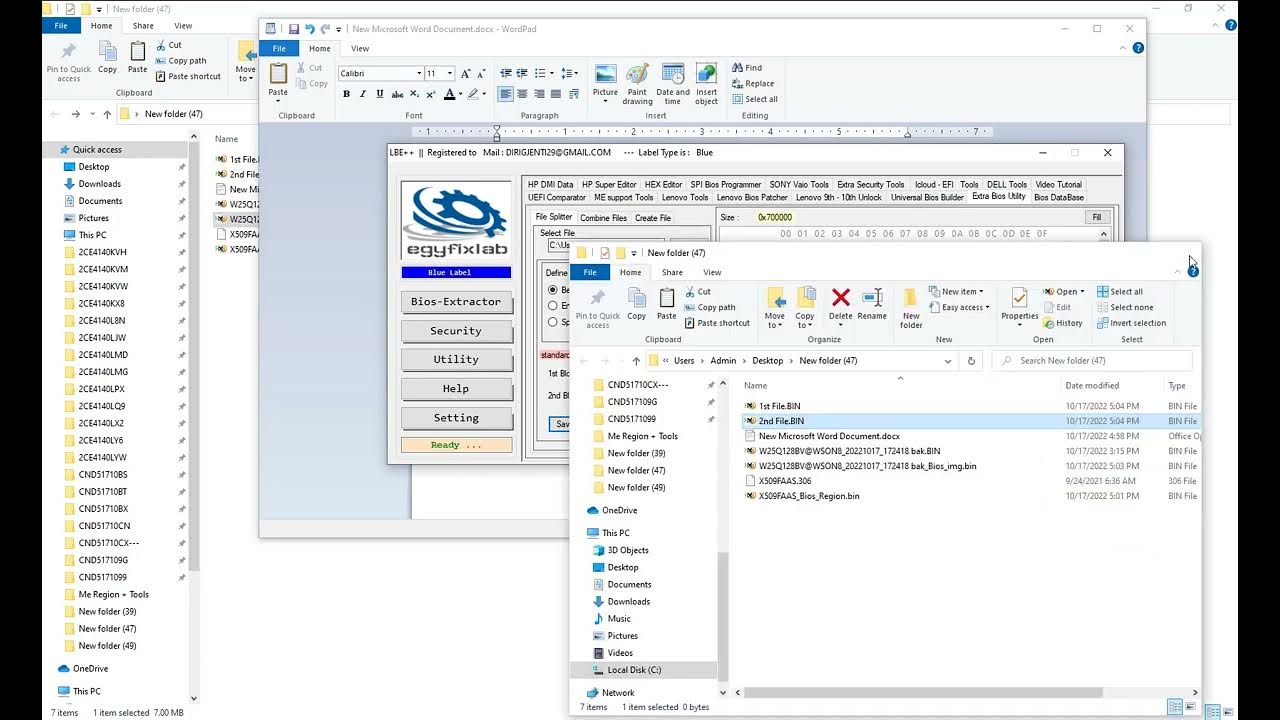Click Utility button in LBE++ sidebar
The image size is (1280, 720).
tap(456, 360)
